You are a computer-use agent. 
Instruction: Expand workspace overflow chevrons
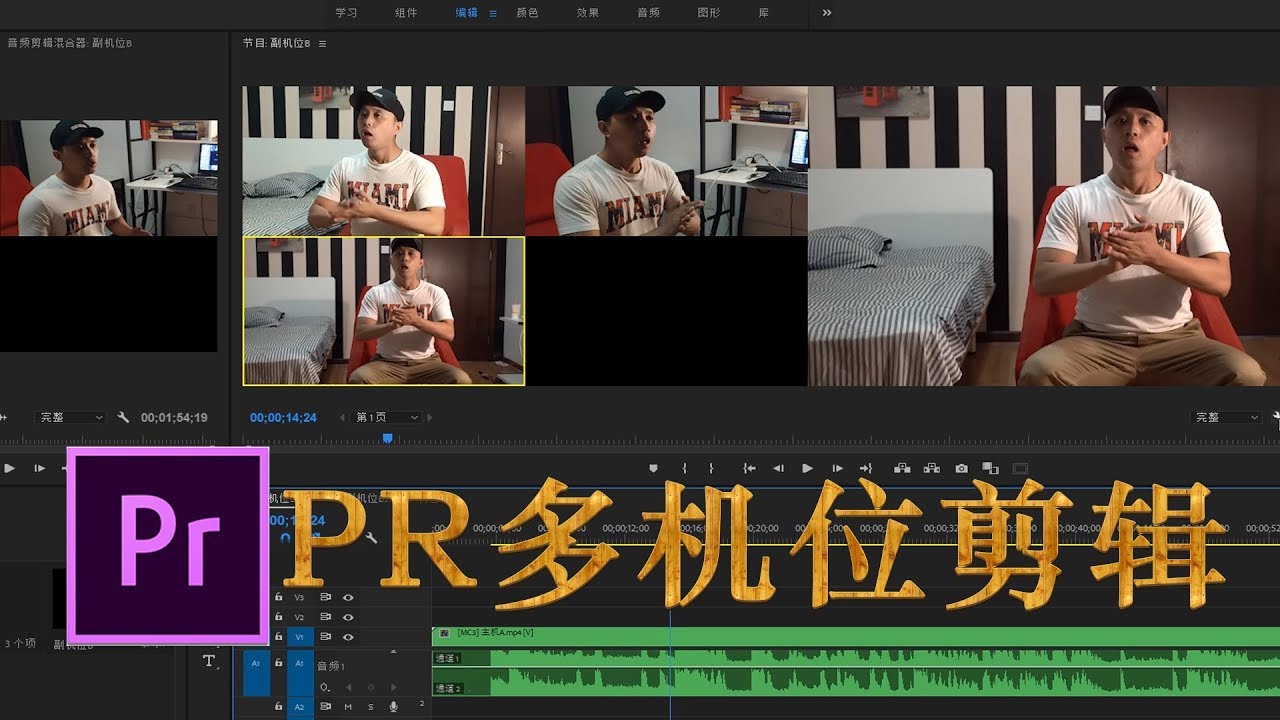click(x=827, y=13)
